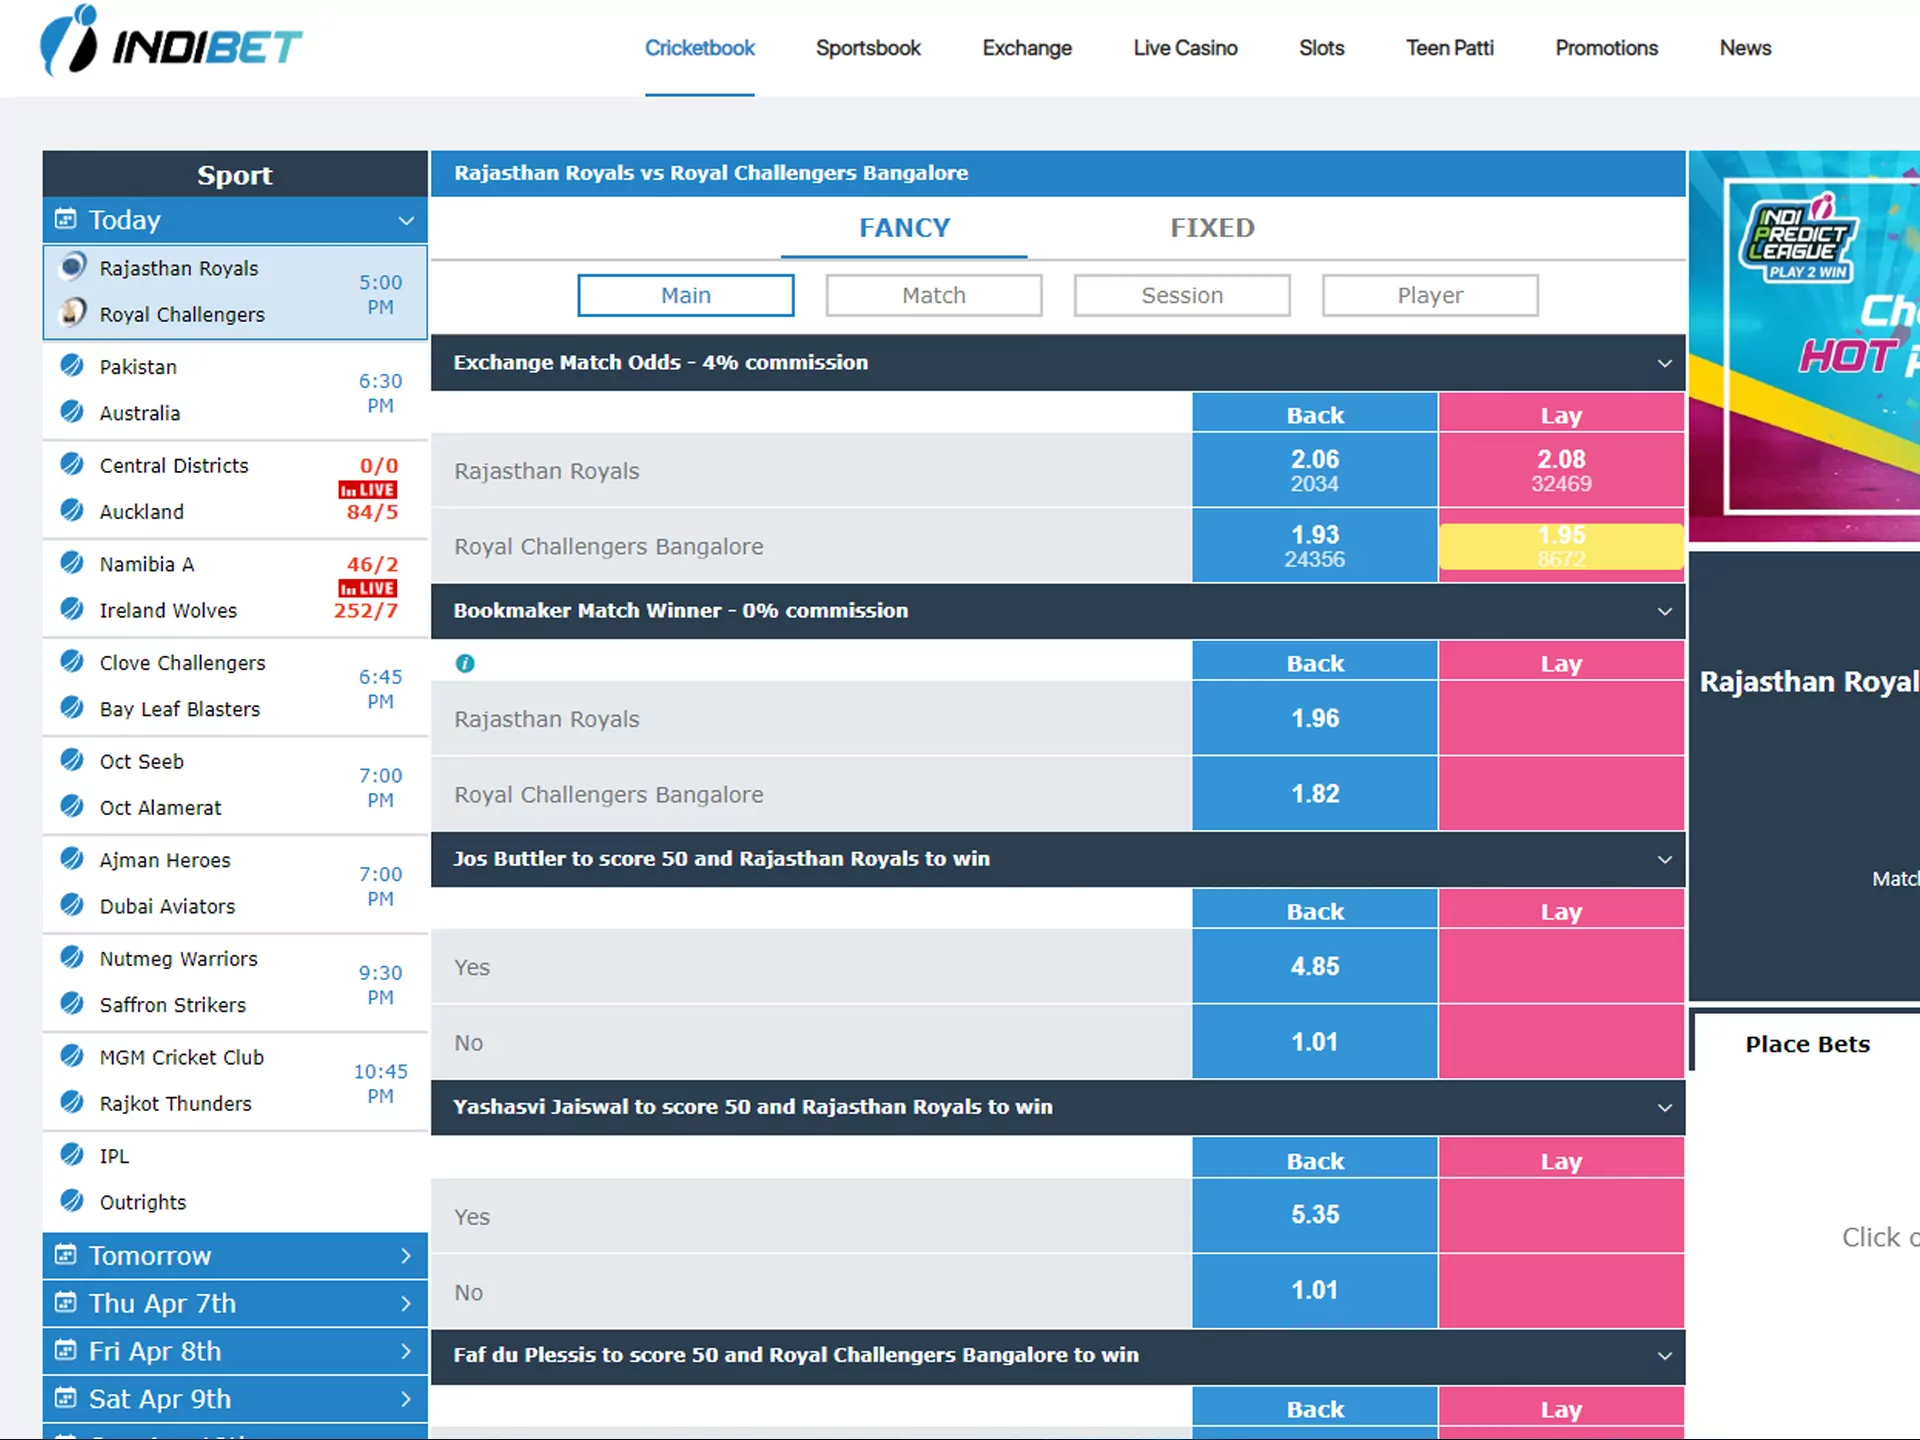Select the Match filter button

[x=934, y=295]
